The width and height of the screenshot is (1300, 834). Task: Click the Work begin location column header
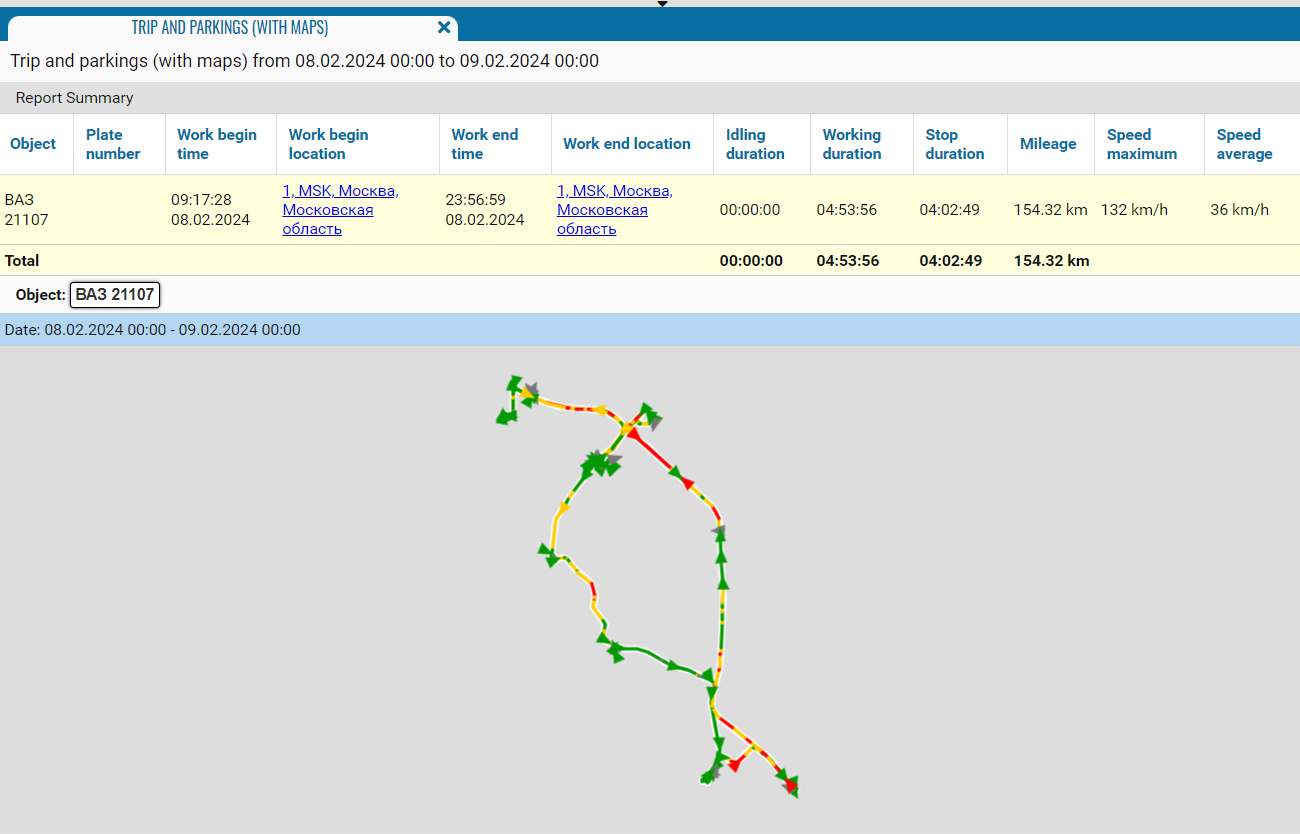coord(328,144)
